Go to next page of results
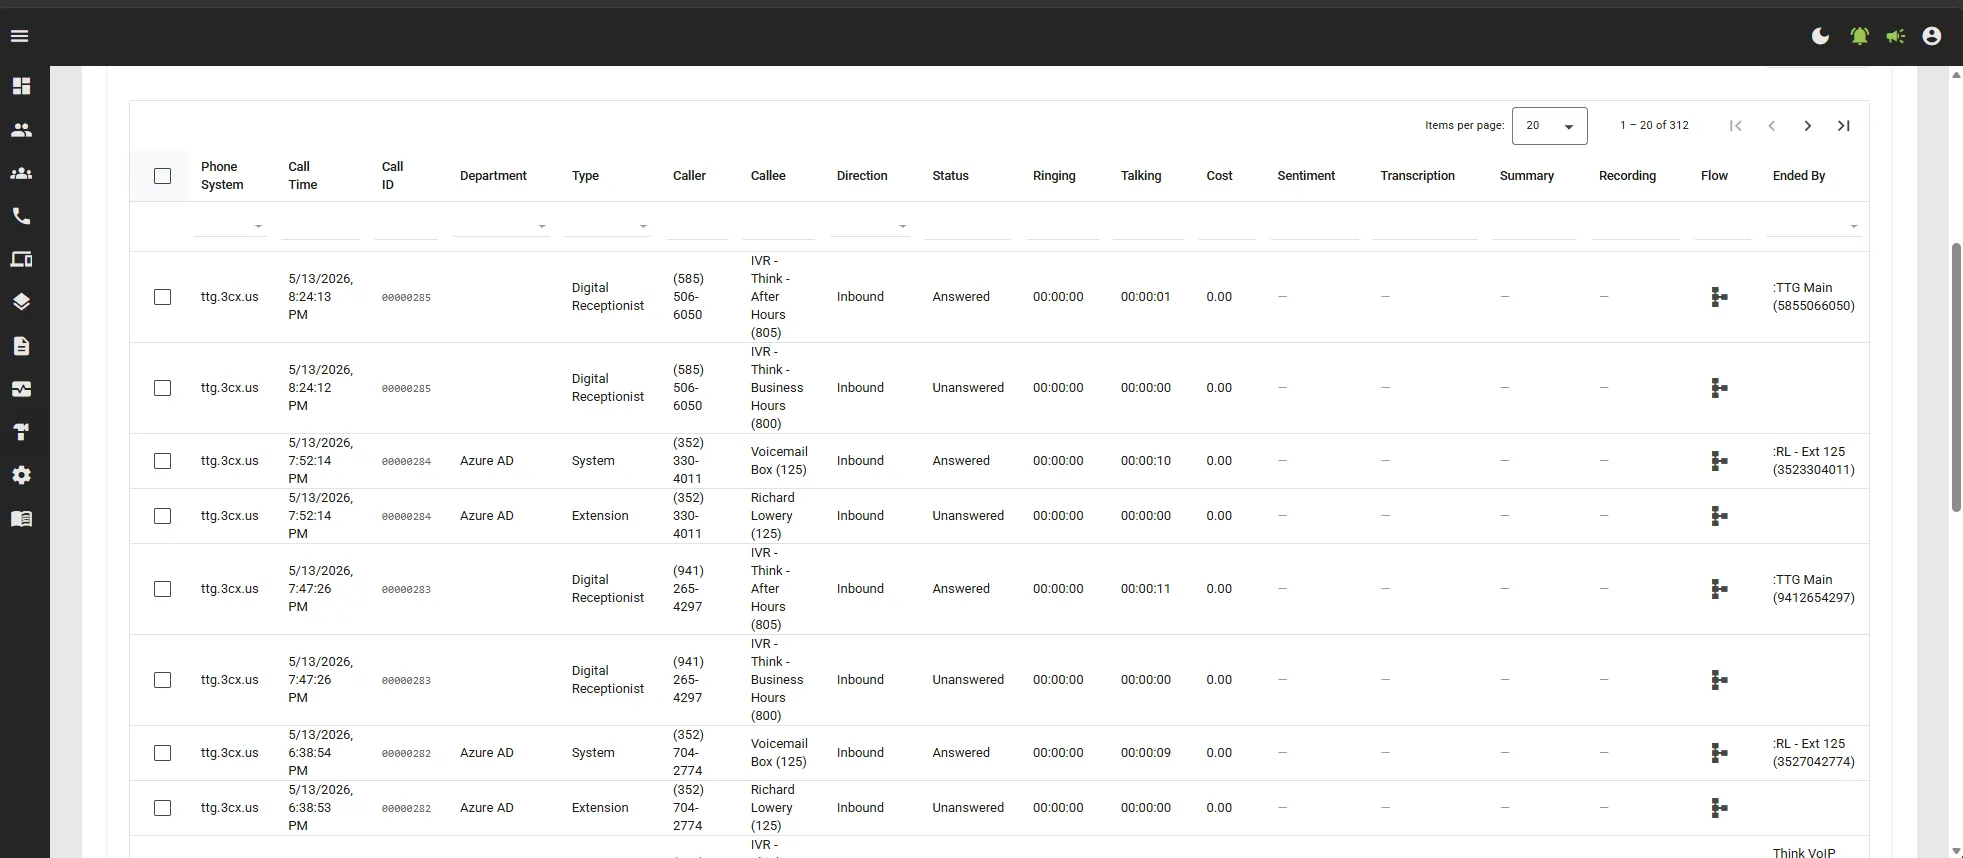This screenshot has width=1963, height=858. 1808,126
